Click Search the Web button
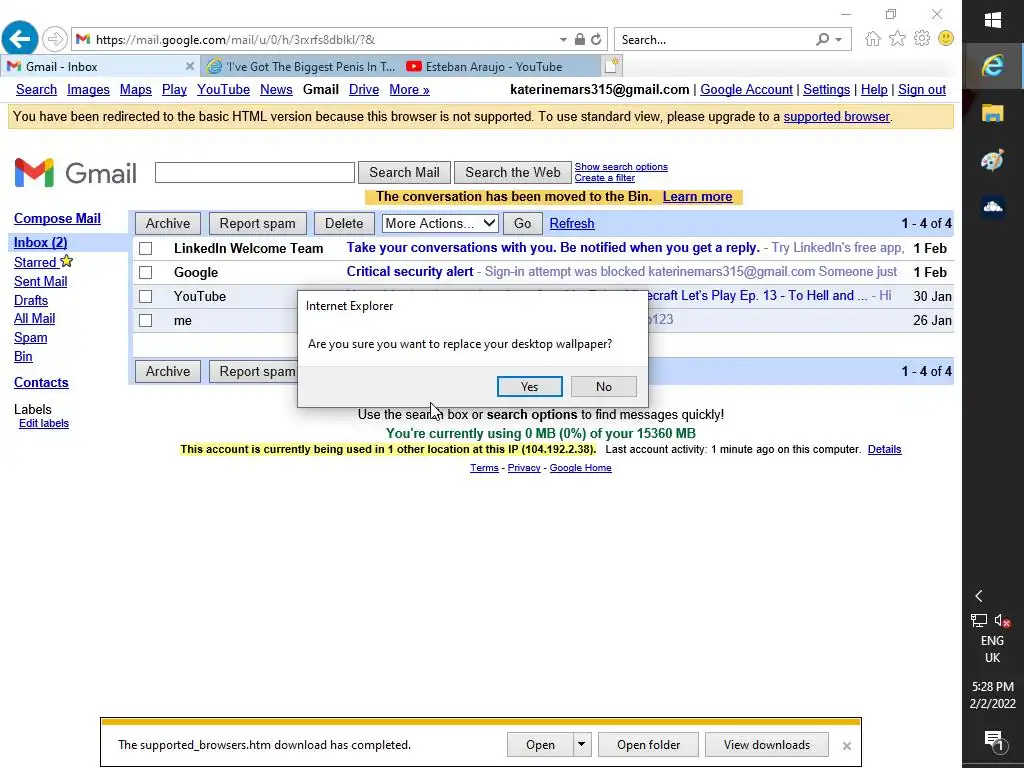1024x768 pixels. click(513, 172)
